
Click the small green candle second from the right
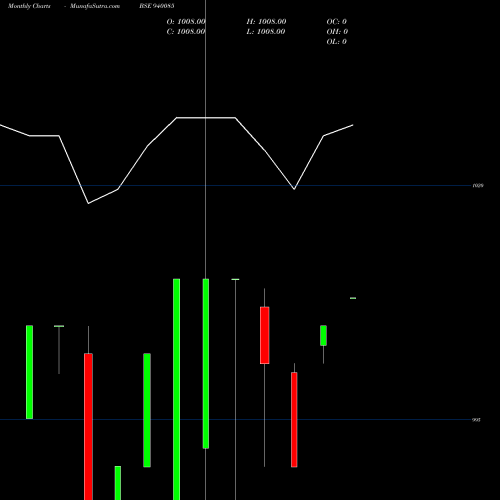[x=323, y=335]
